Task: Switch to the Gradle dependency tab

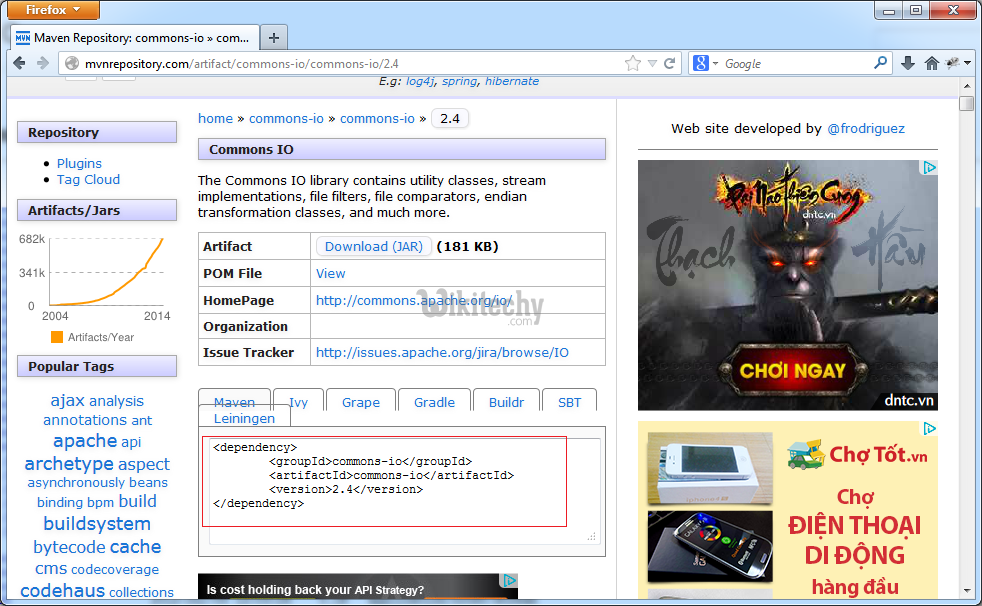Action: (434, 402)
